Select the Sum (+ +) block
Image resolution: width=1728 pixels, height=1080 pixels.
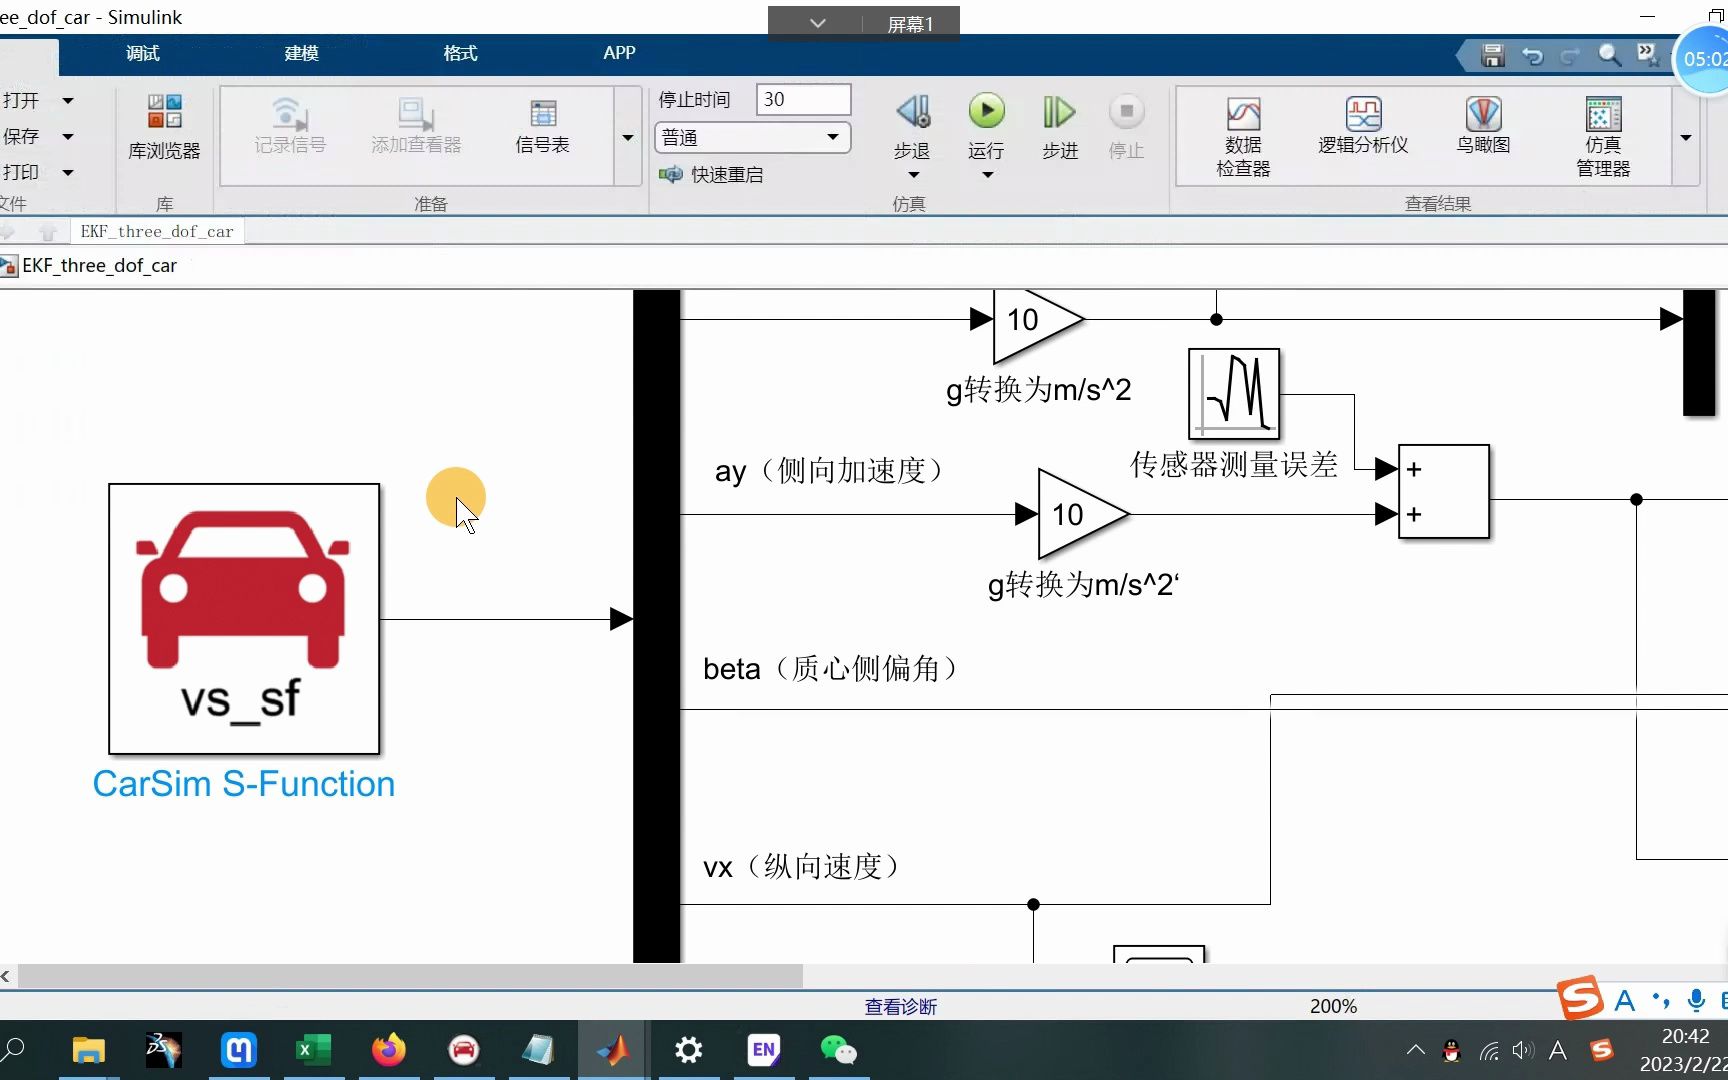(1444, 492)
